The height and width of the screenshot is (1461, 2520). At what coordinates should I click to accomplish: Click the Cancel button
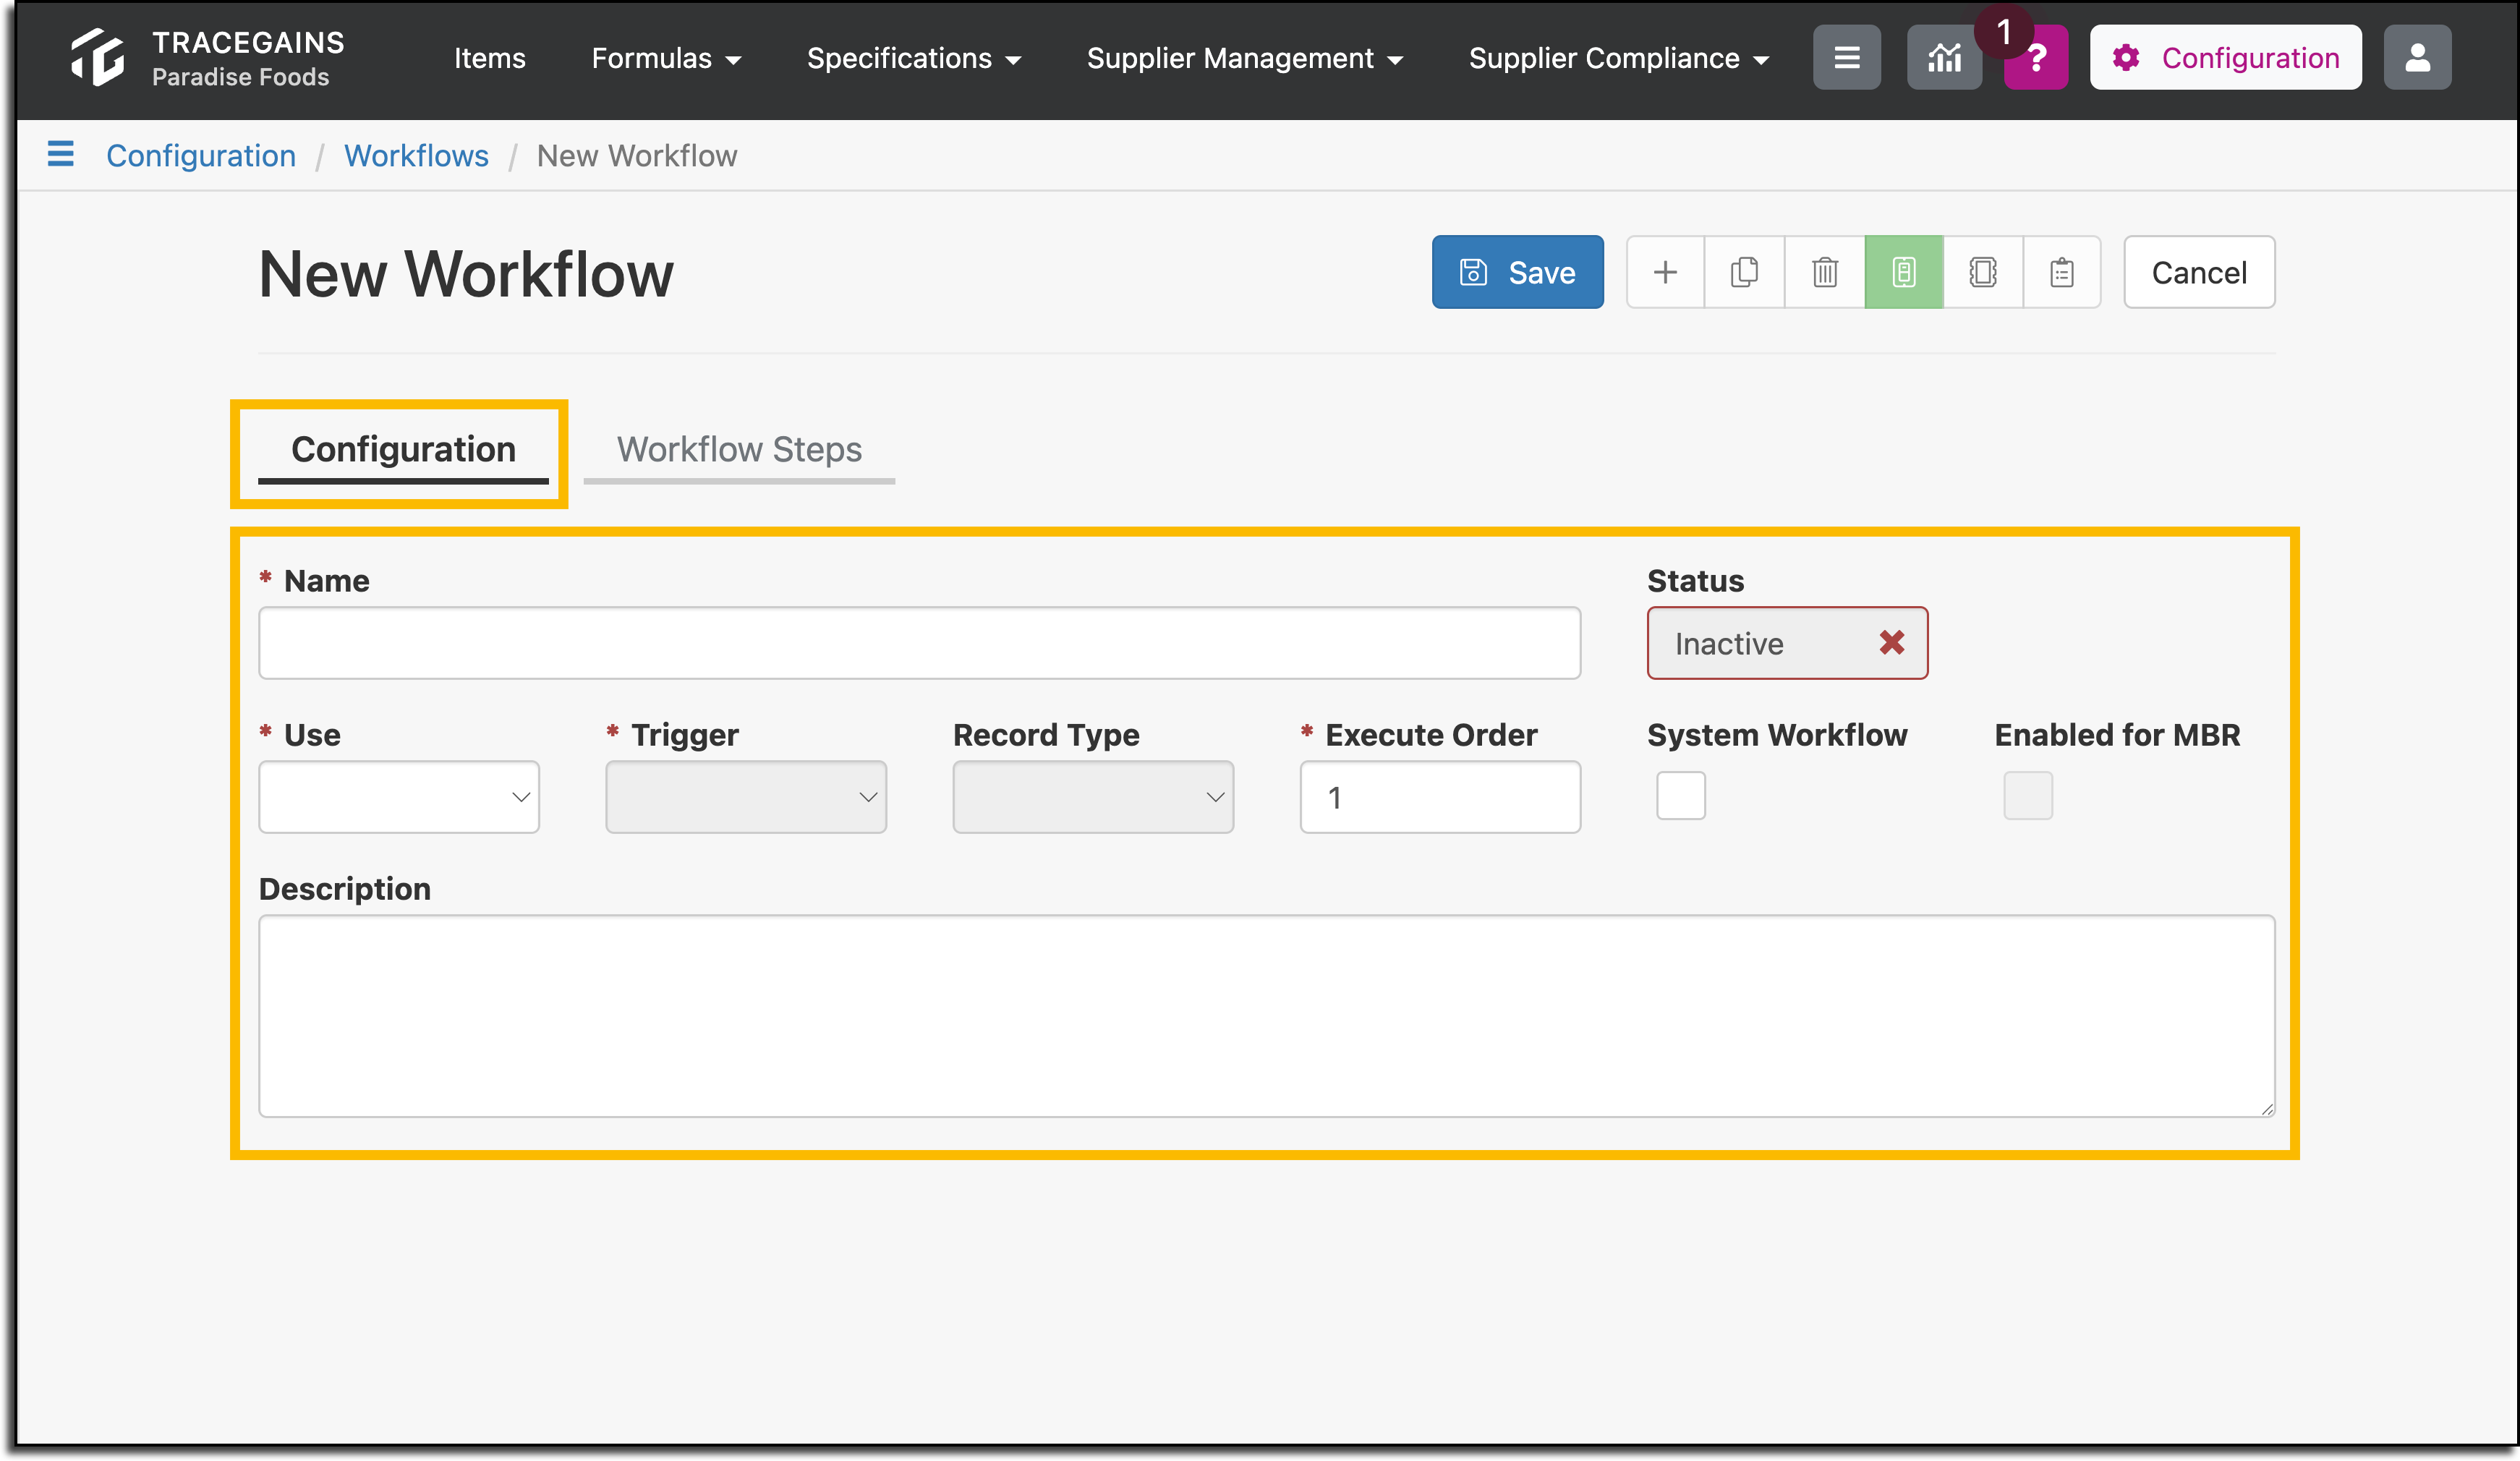point(2199,272)
